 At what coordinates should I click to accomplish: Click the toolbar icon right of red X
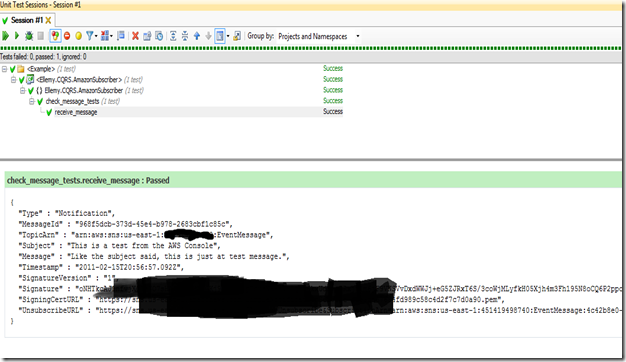coord(147,36)
